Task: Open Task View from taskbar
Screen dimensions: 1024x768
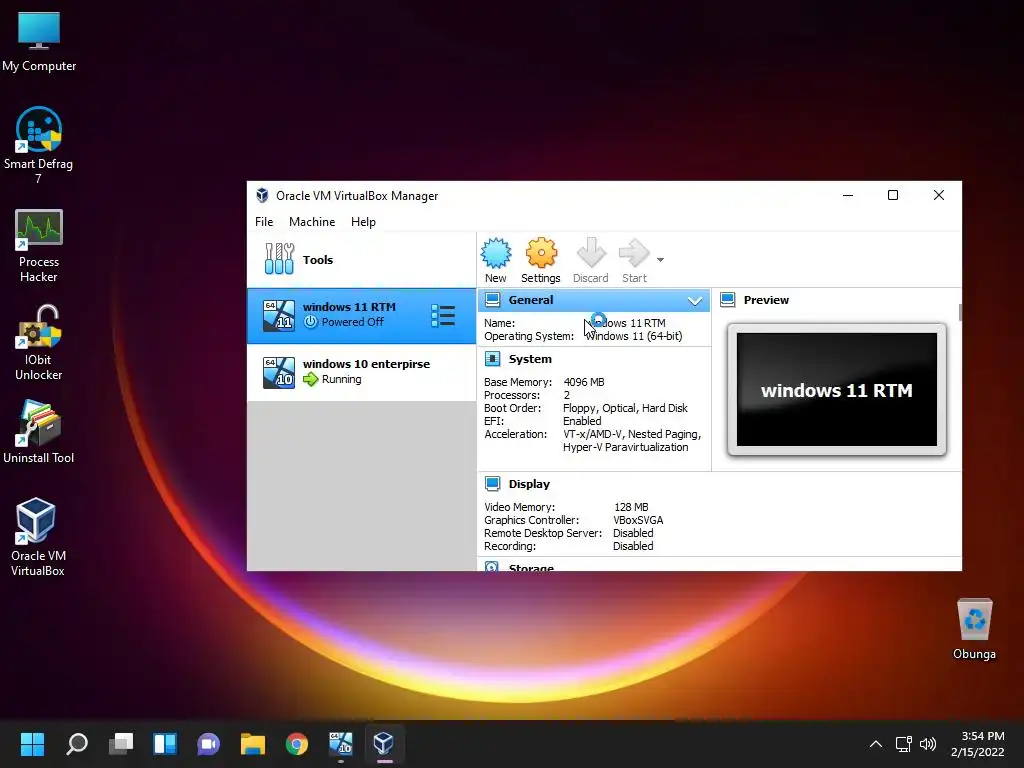Action: tap(121, 744)
